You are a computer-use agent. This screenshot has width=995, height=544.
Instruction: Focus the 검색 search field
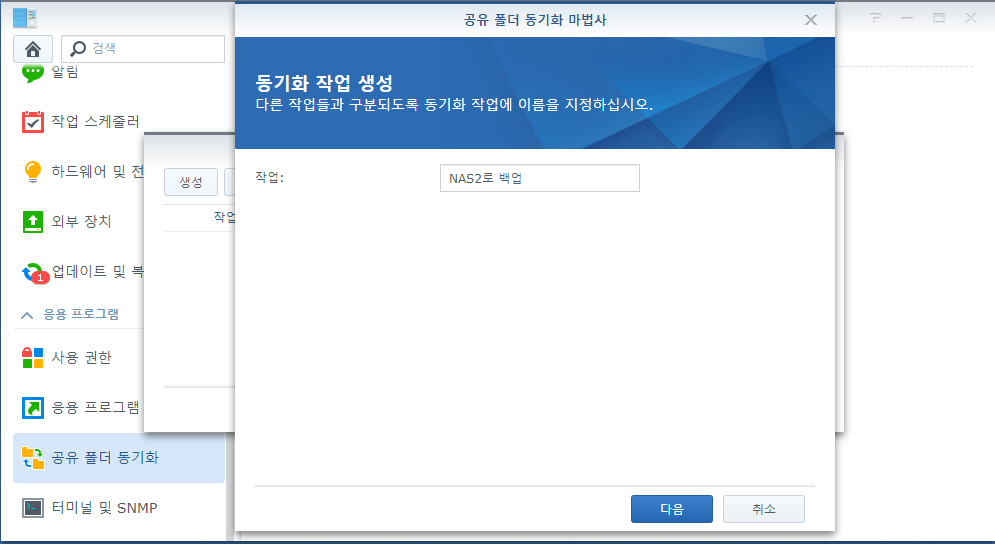(x=143, y=49)
